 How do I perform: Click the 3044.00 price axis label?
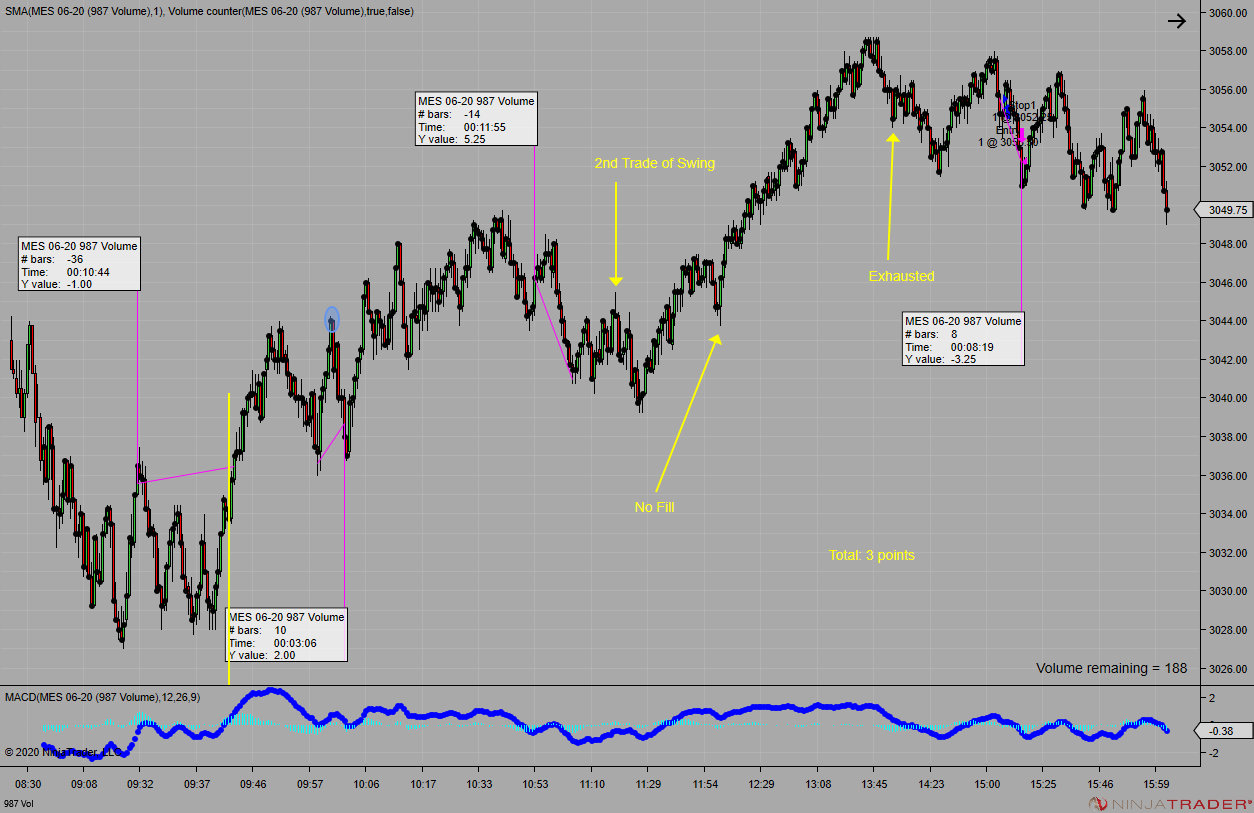[1226, 321]
